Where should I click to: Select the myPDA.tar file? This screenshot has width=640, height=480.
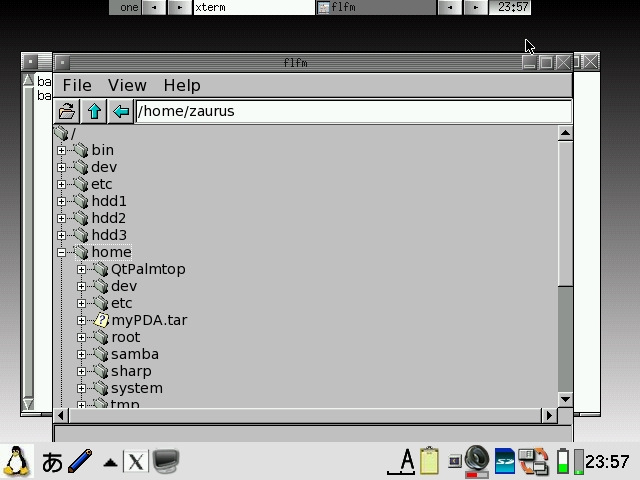click(149, 320)
